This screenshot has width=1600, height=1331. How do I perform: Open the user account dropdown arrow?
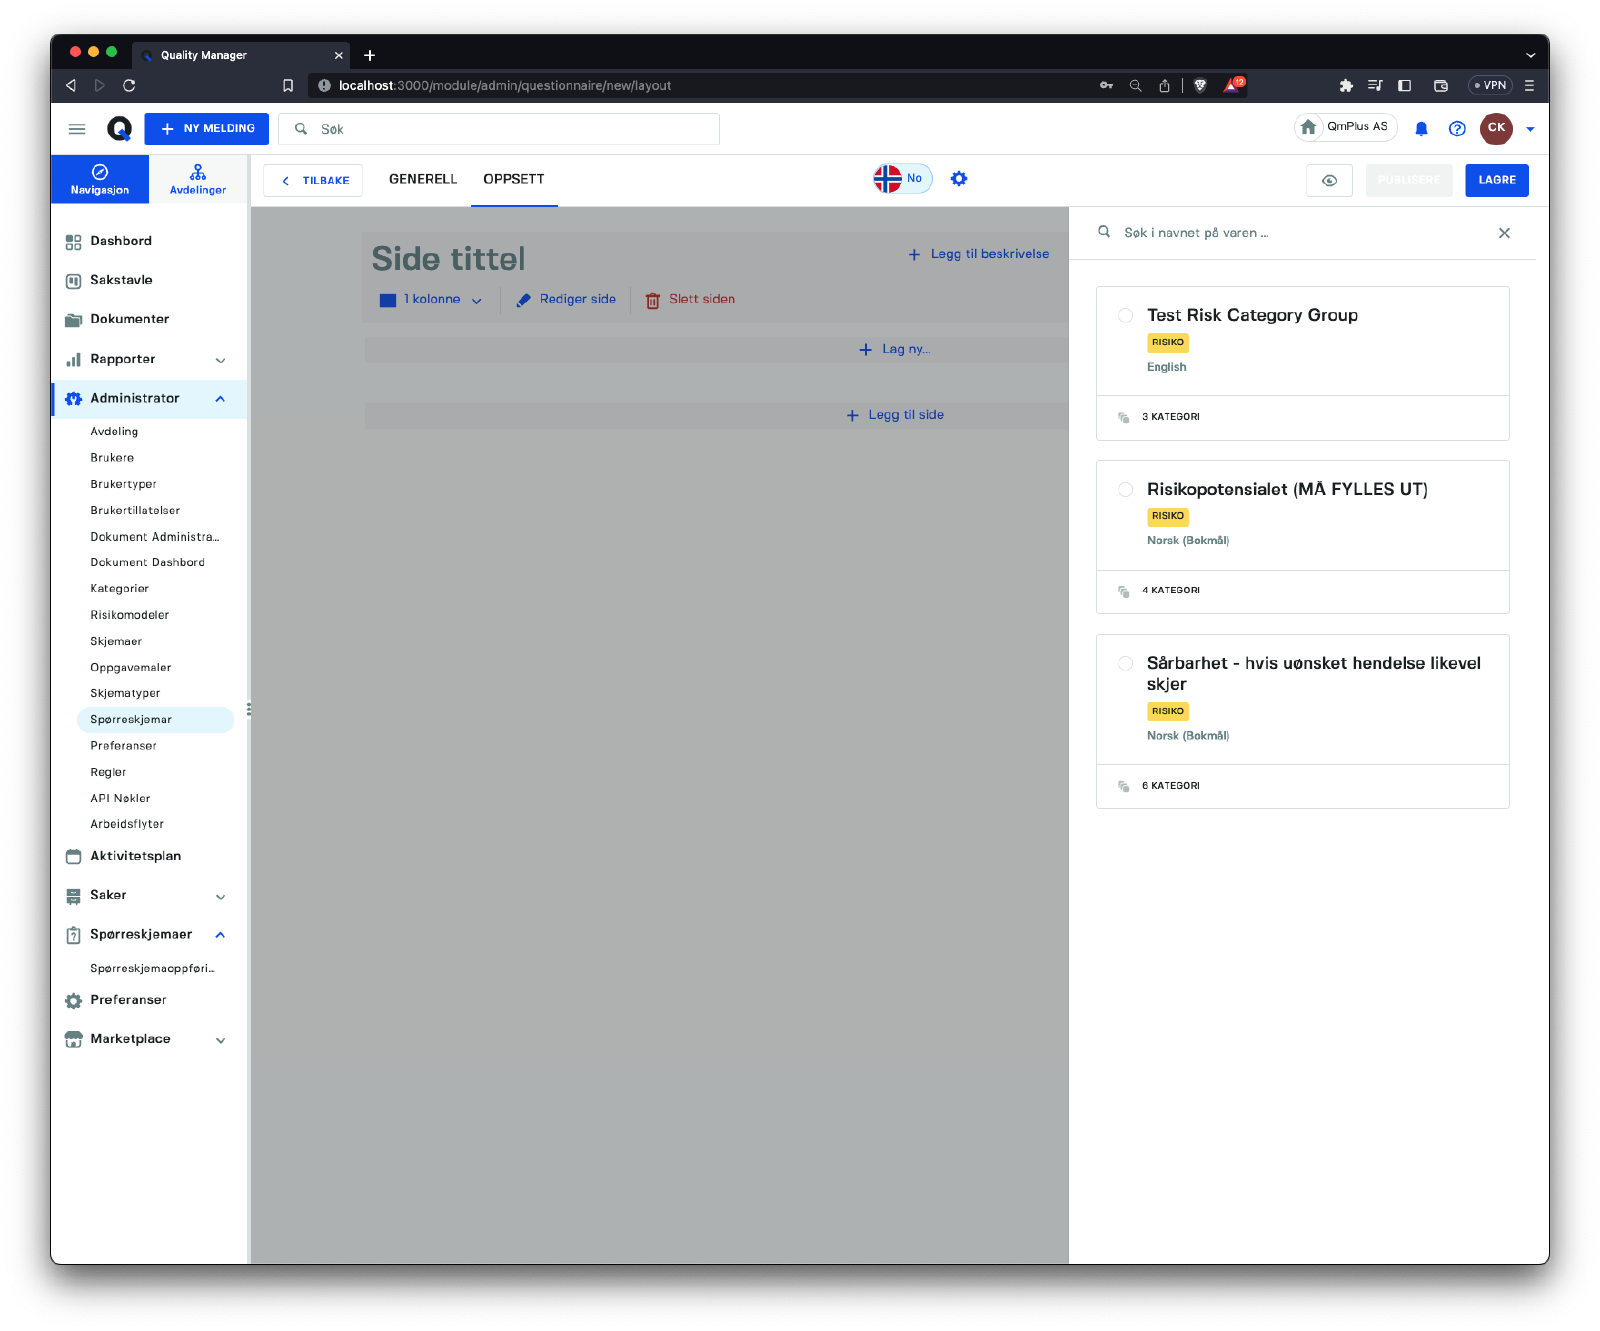[1530, 129]
